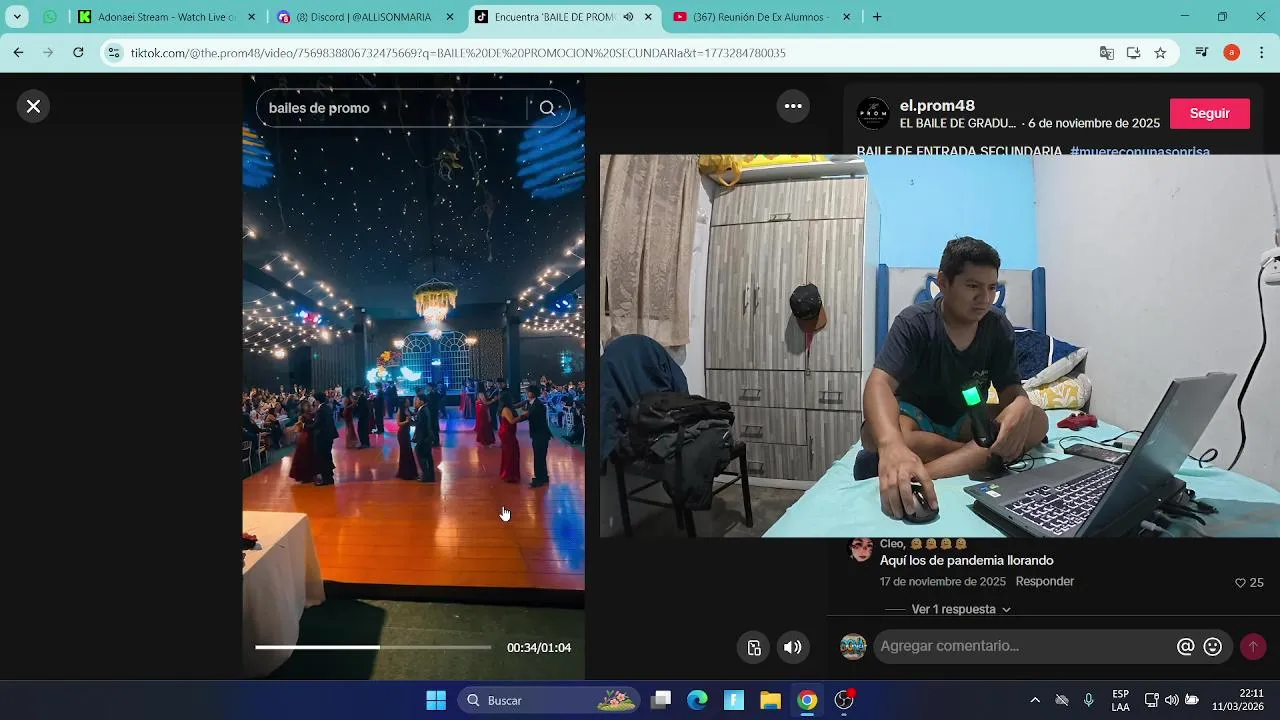This screenshot has height=720, width=1280.
Task: Click the Seguir follow button
Action: tap(1209, 113)
